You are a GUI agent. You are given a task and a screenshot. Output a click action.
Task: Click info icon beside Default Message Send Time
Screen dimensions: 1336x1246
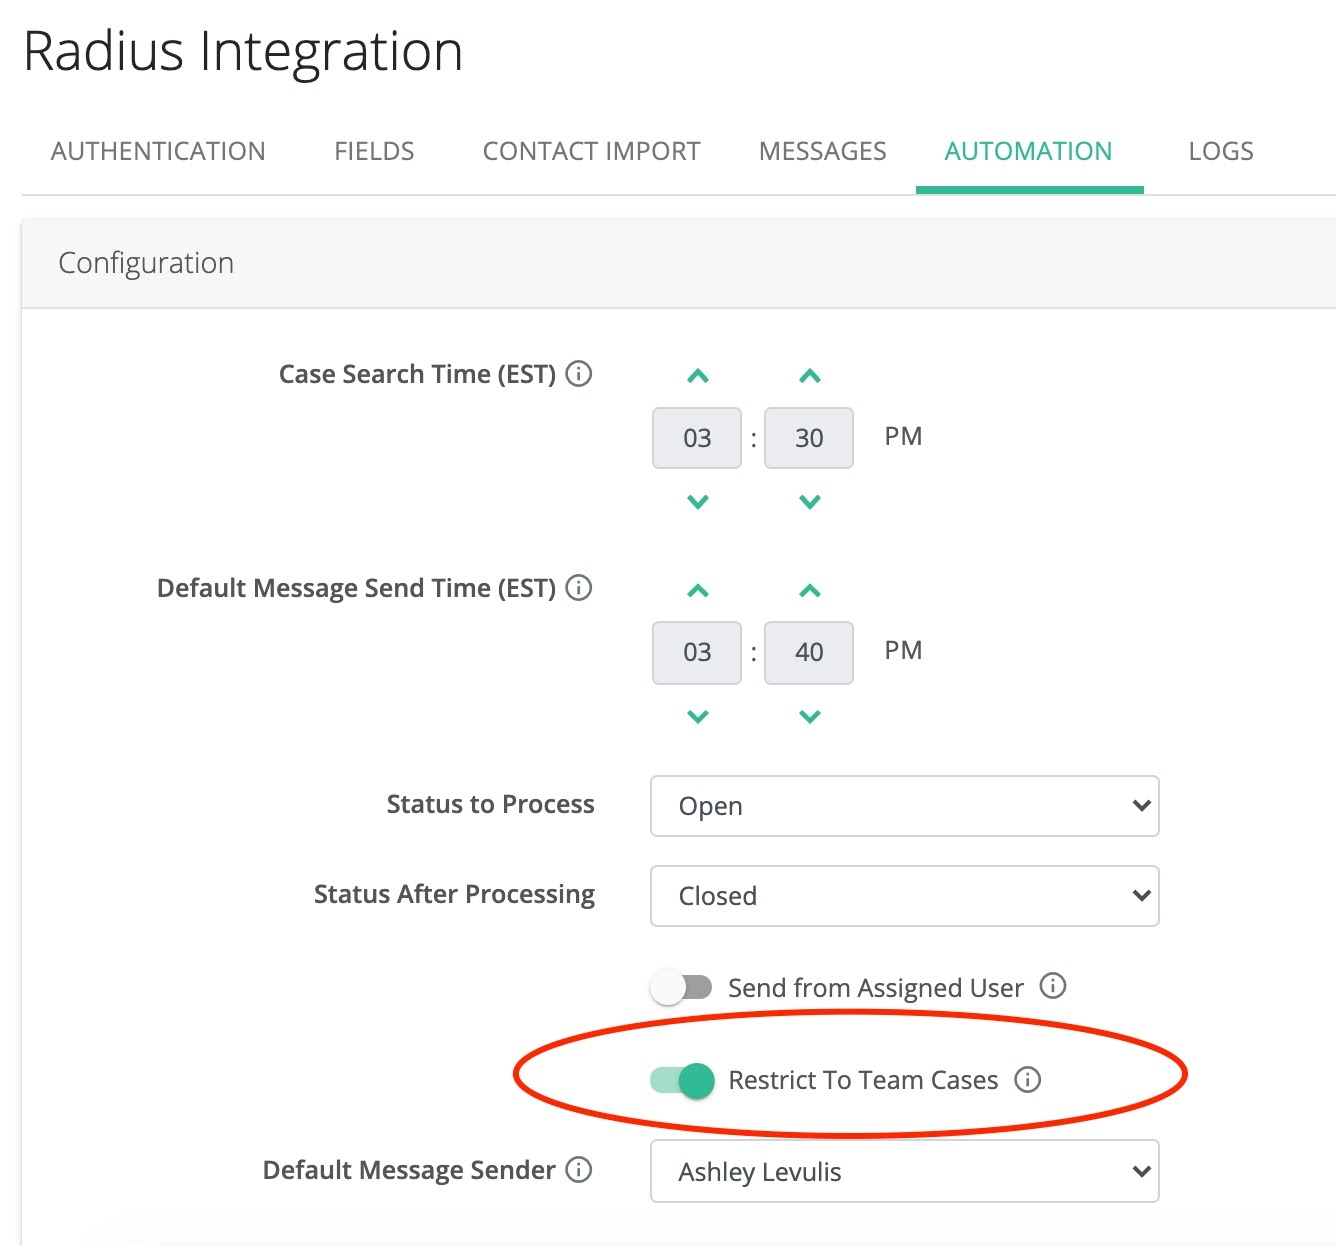point(578,588)
